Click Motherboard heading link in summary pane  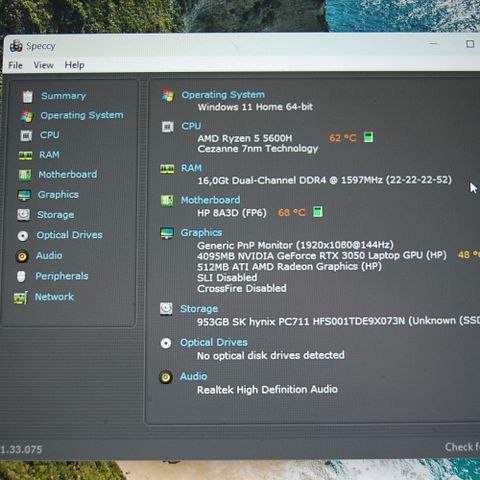pos(210,200)
